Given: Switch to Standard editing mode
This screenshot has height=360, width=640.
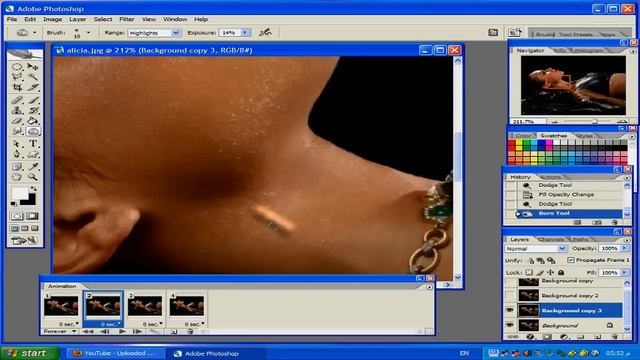Looking at the screenshot, I should tap(17, 216).
